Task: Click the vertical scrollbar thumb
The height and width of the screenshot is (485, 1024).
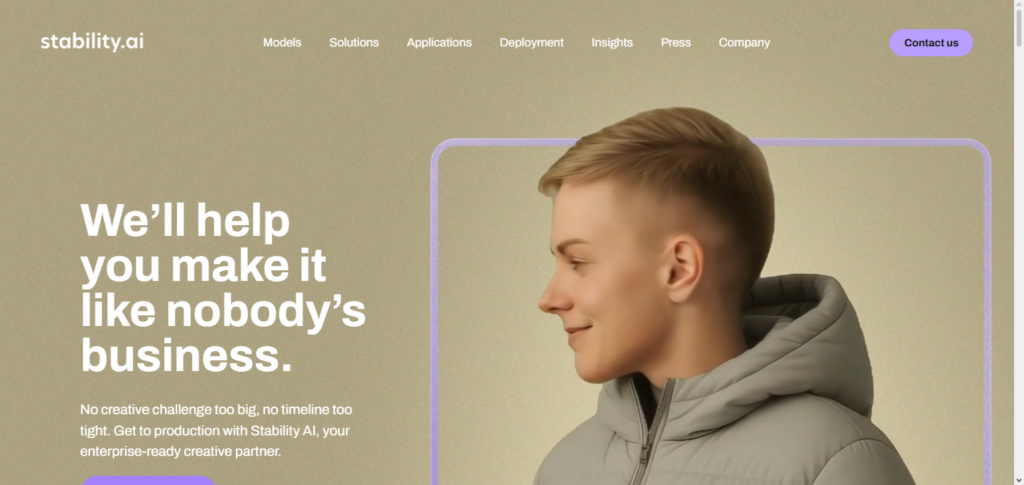Action: 1018,28
